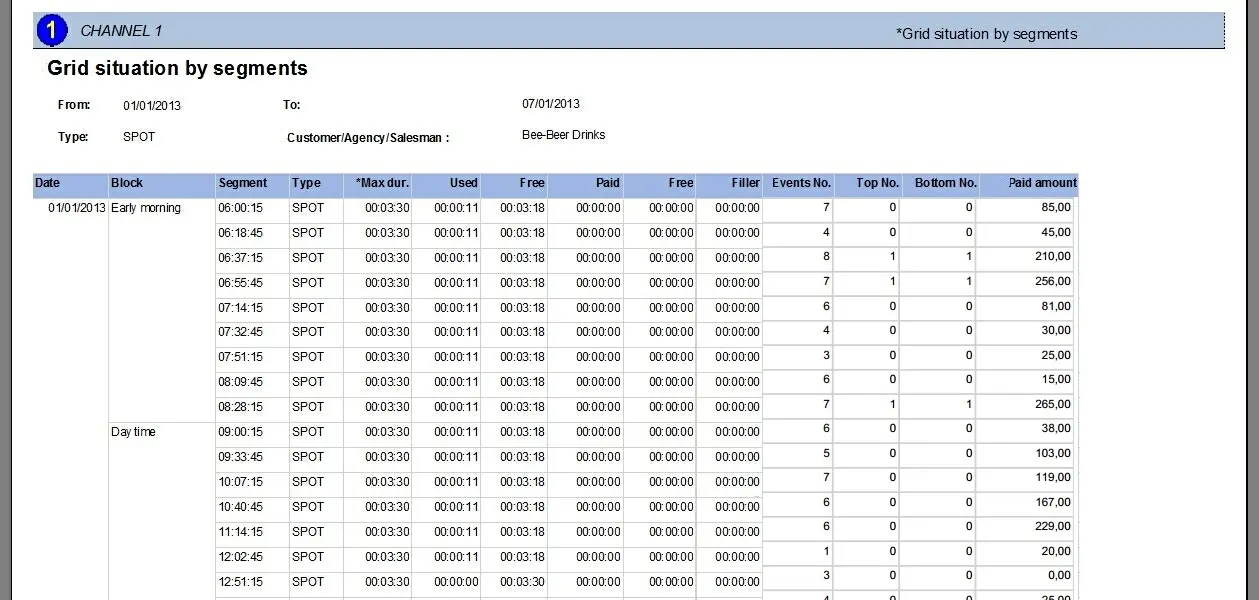Click the Segment column header

[x=243, y=183]
